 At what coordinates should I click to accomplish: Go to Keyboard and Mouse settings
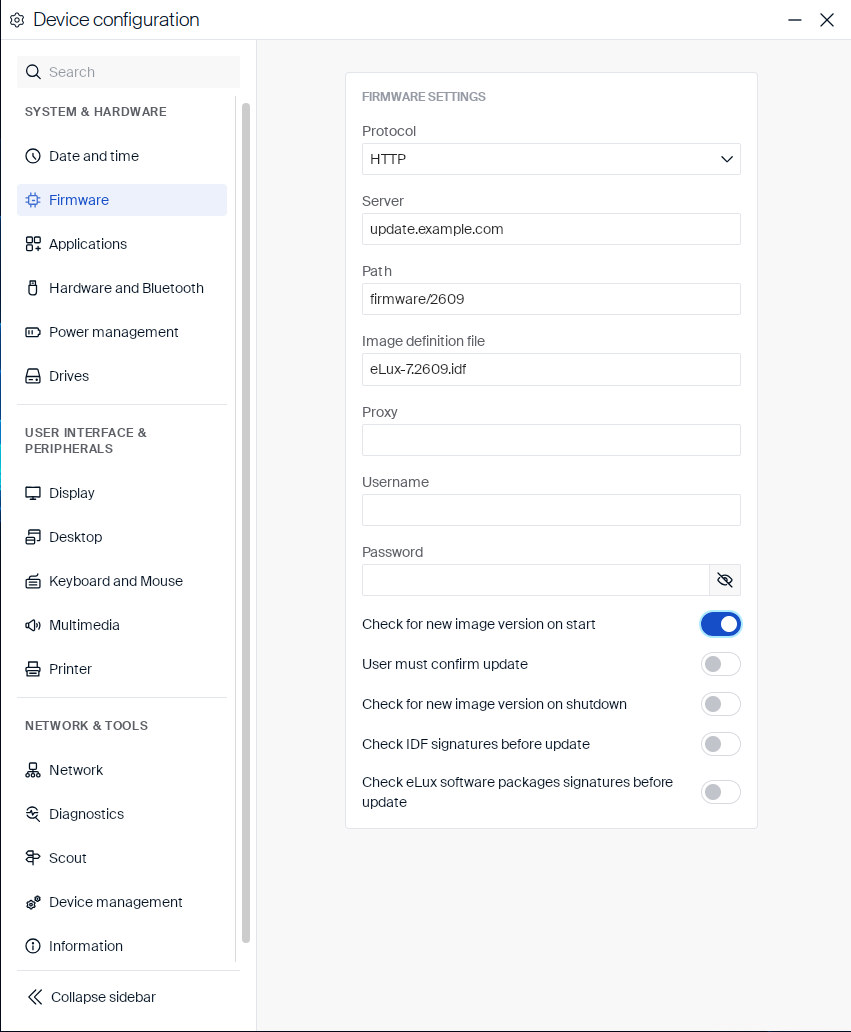(x=122, y=581)
